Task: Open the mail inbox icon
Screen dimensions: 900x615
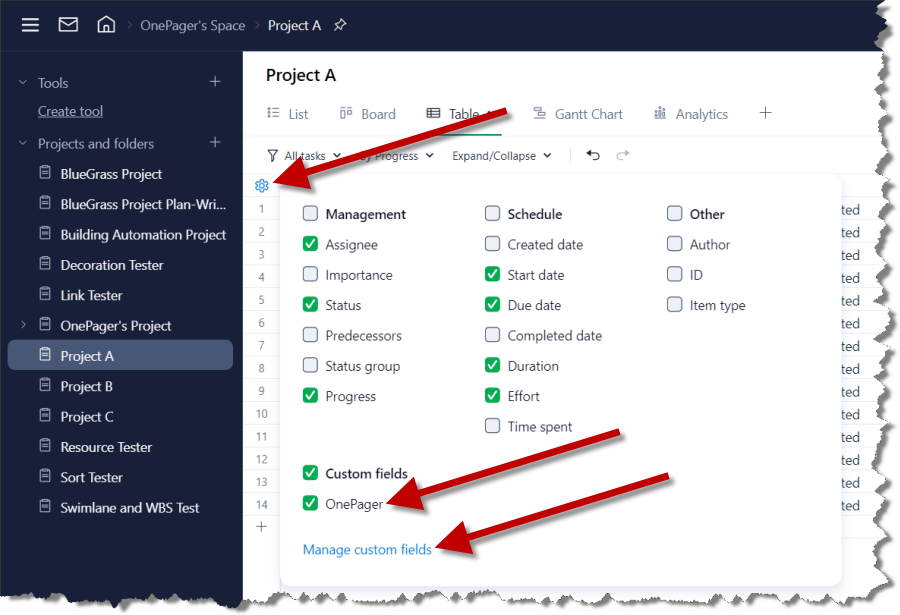Action: [68, 25]
